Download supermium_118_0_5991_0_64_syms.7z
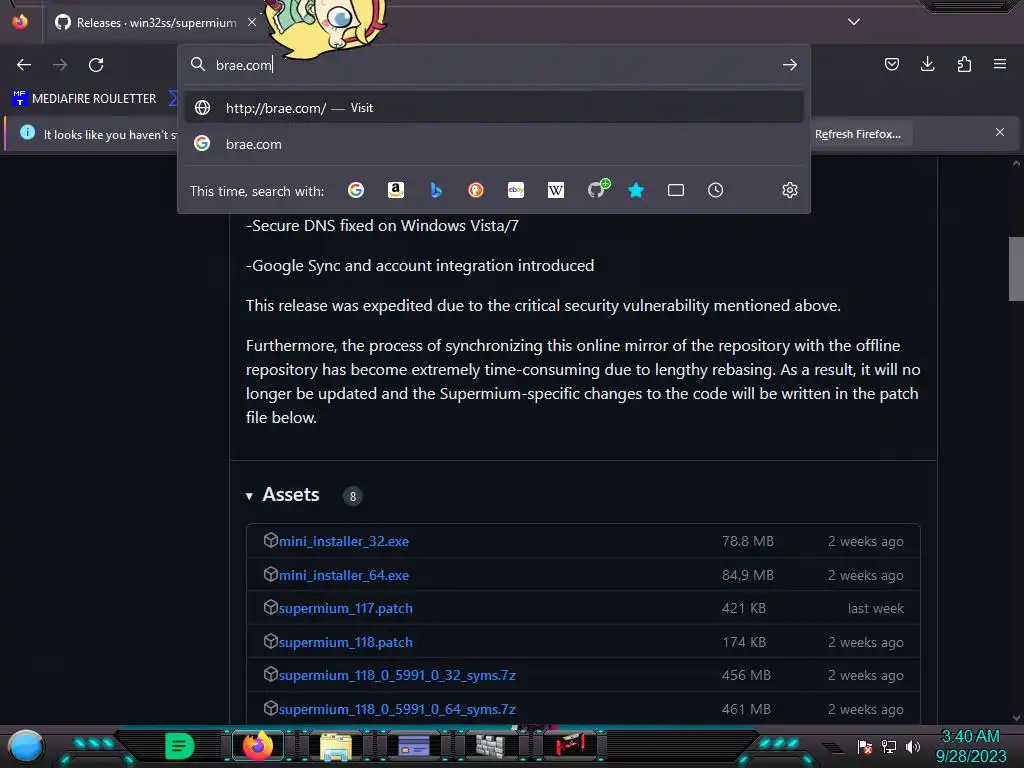This screenshot has height=768, width=1024. pos(397,709)
